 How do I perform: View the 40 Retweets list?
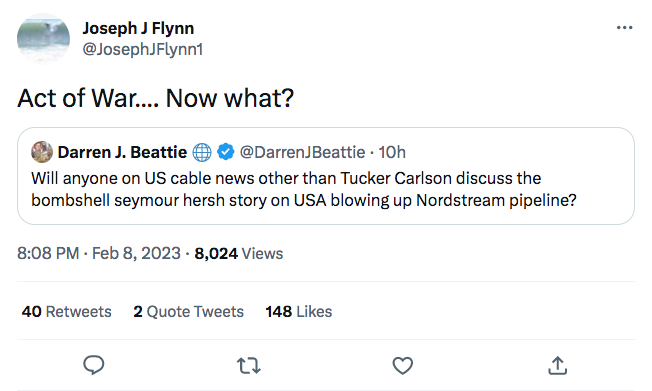tap(67, 312)
